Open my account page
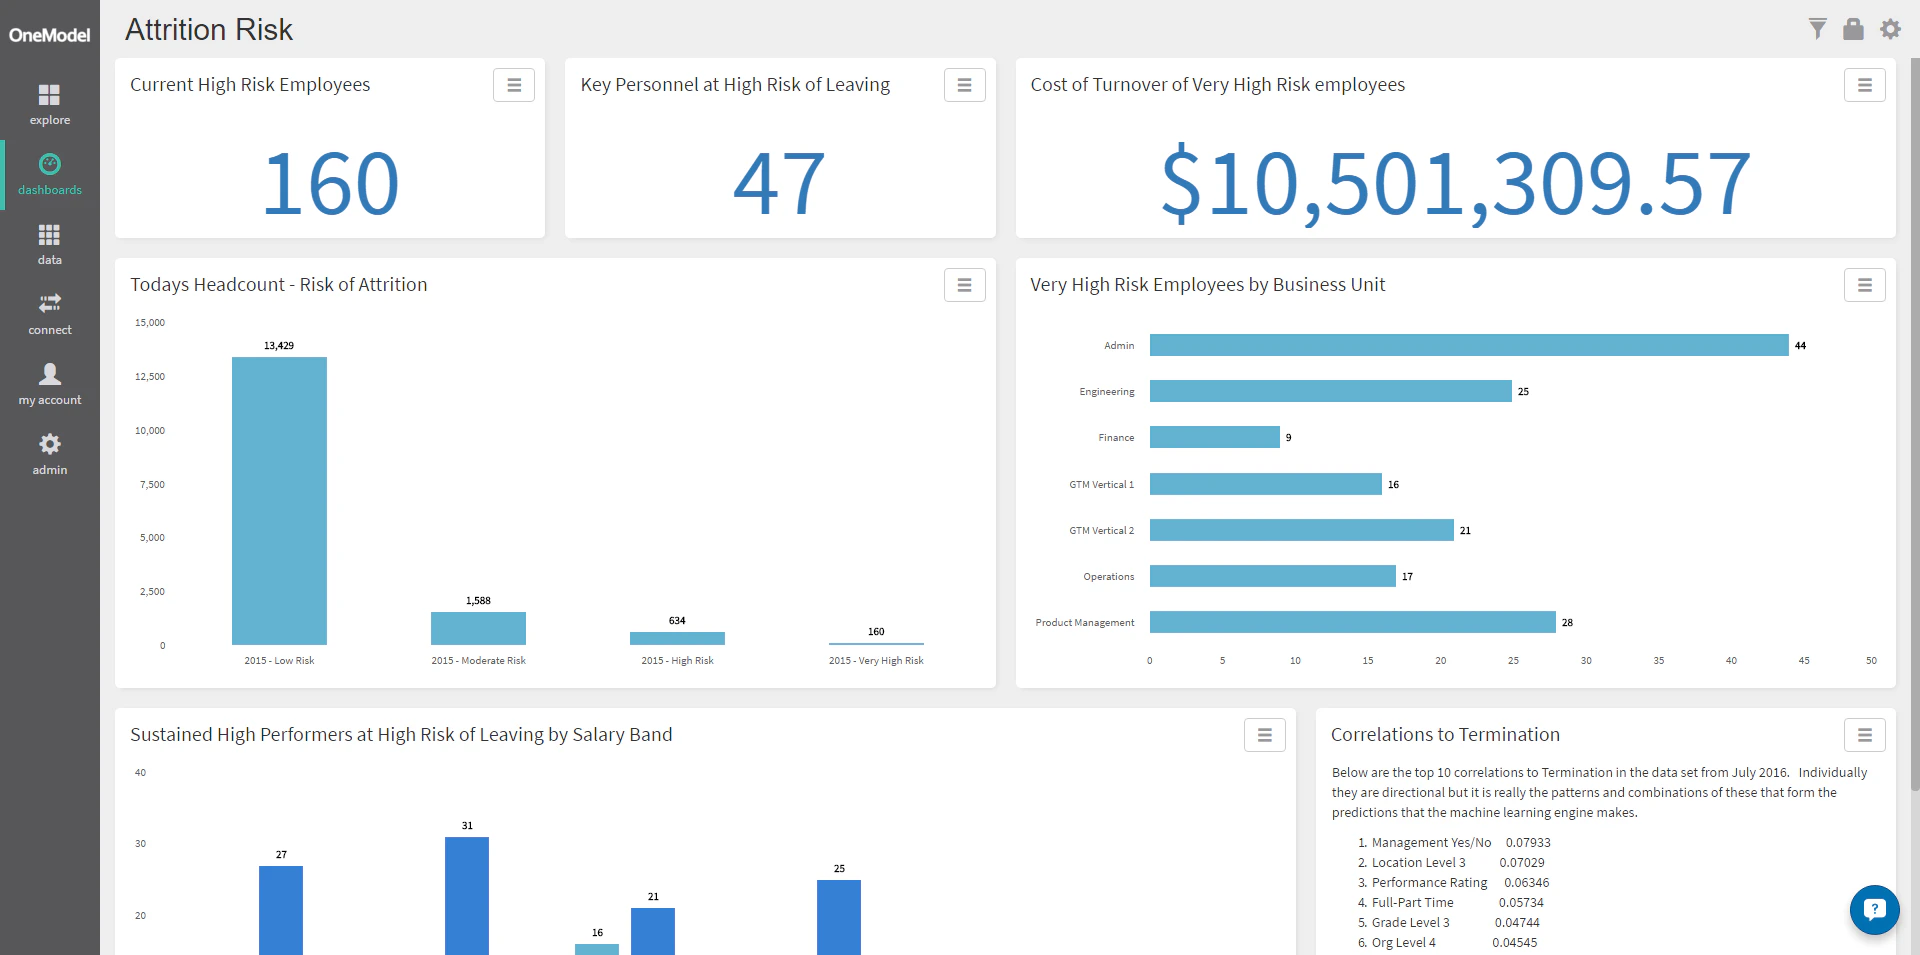The image size is (1920, 955). click(x=49, y=384)
